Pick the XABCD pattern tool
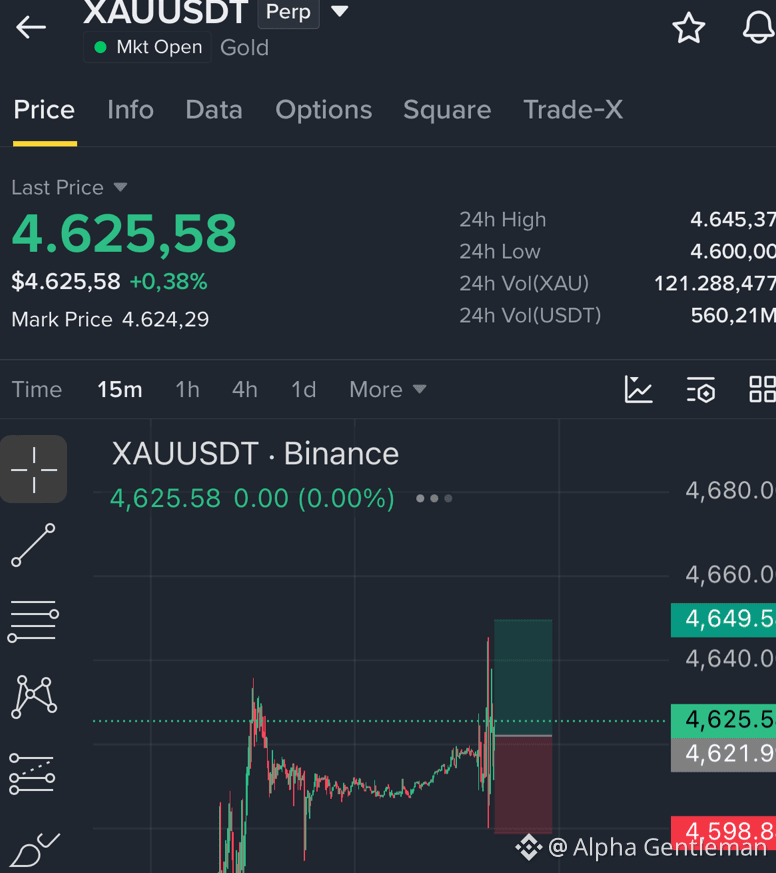776x873 pixels. click(x=33, y=697)
